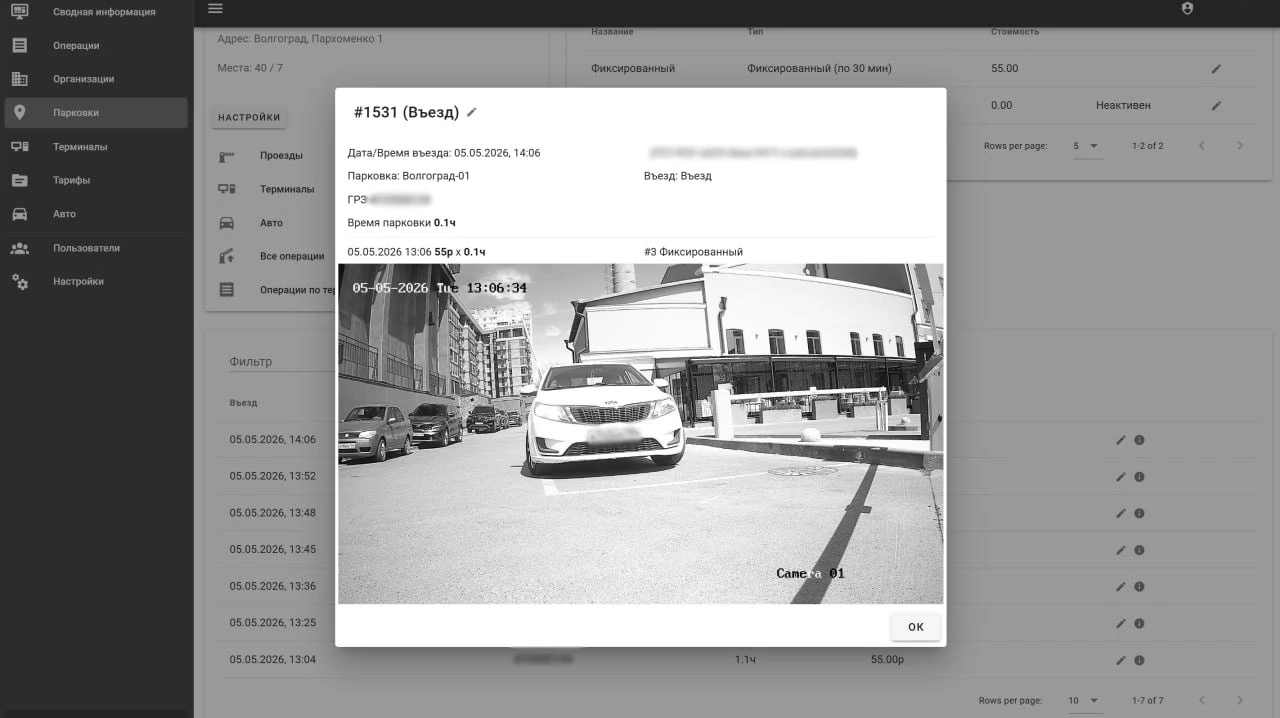The image size is (1280, 718).
Task: Go to previous page of entries table
Action: click(x=1202, y=701)
